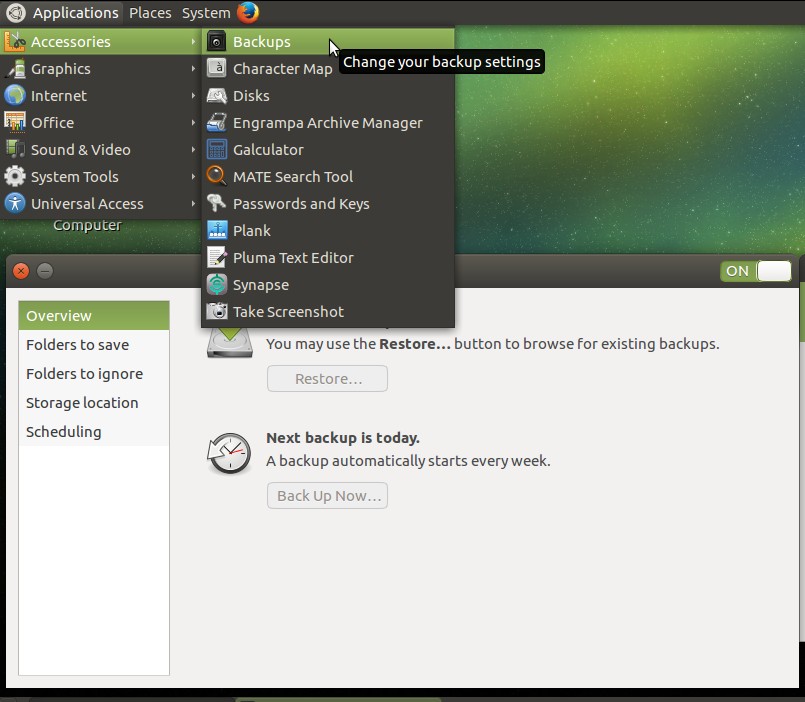Select Folders to save in the sidebar
This screenshot has height=702, width=805.
point(94,345)
